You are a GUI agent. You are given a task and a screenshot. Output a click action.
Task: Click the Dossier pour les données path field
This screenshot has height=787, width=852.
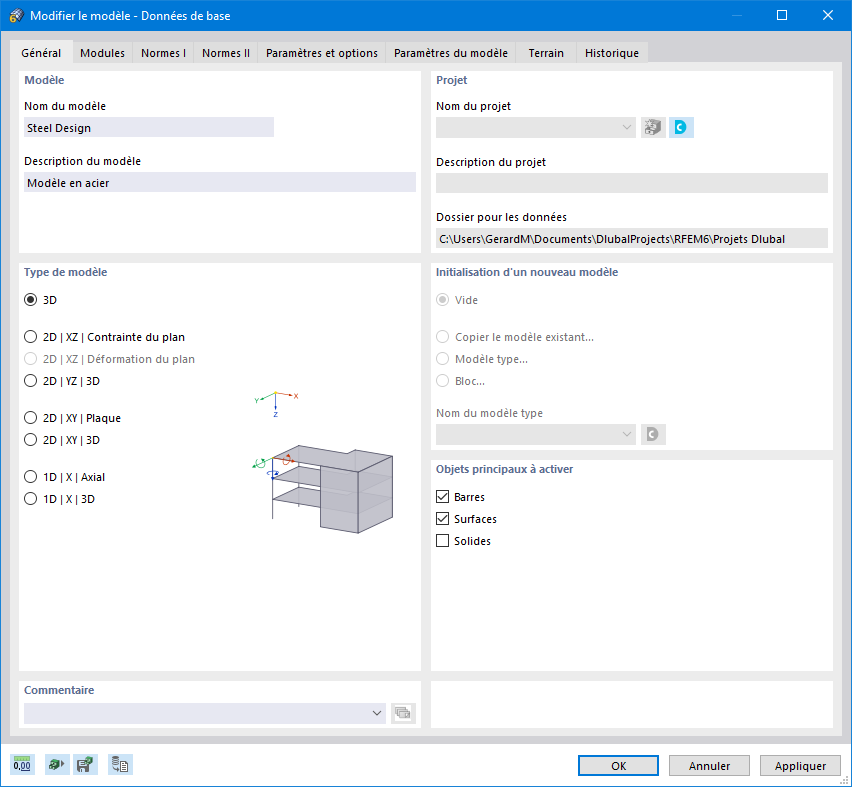pyautogui.click(x=632, y=239)
